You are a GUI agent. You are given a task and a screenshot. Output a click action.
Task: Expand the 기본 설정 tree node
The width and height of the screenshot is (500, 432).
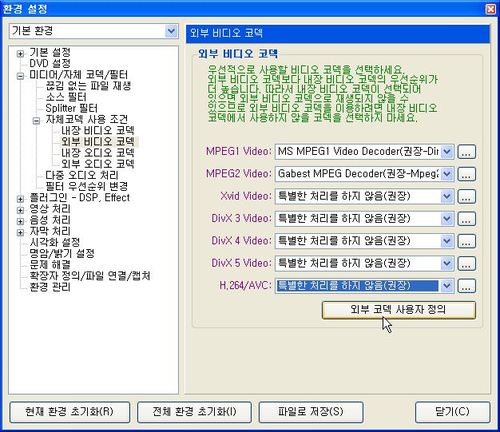(20, 53)
